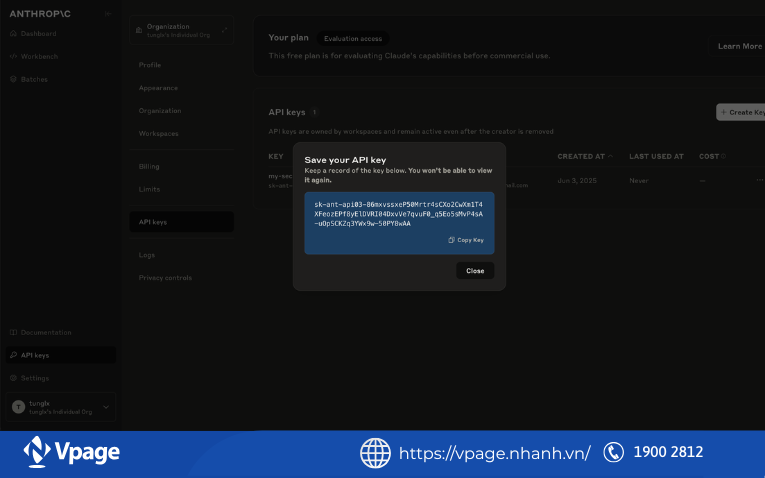This screenshot has width=765, height=478.
Task: Click the Documentation book icon
Action: click(x=13, y=332)
